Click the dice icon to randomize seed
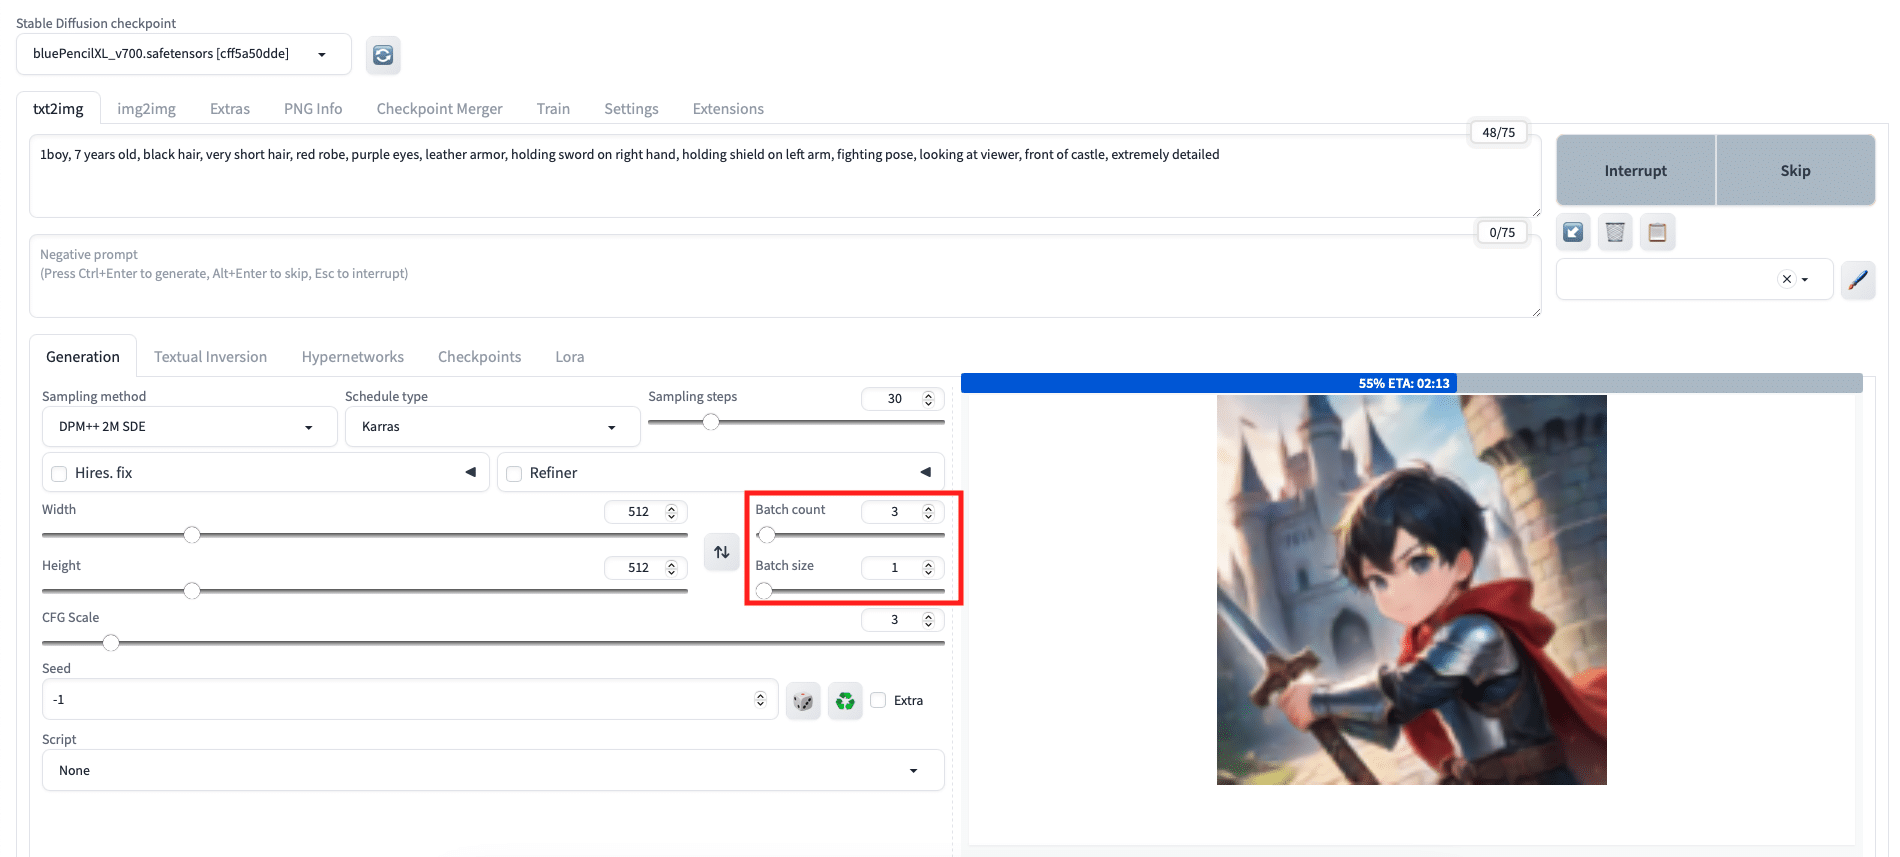 [x=803, y=701]
